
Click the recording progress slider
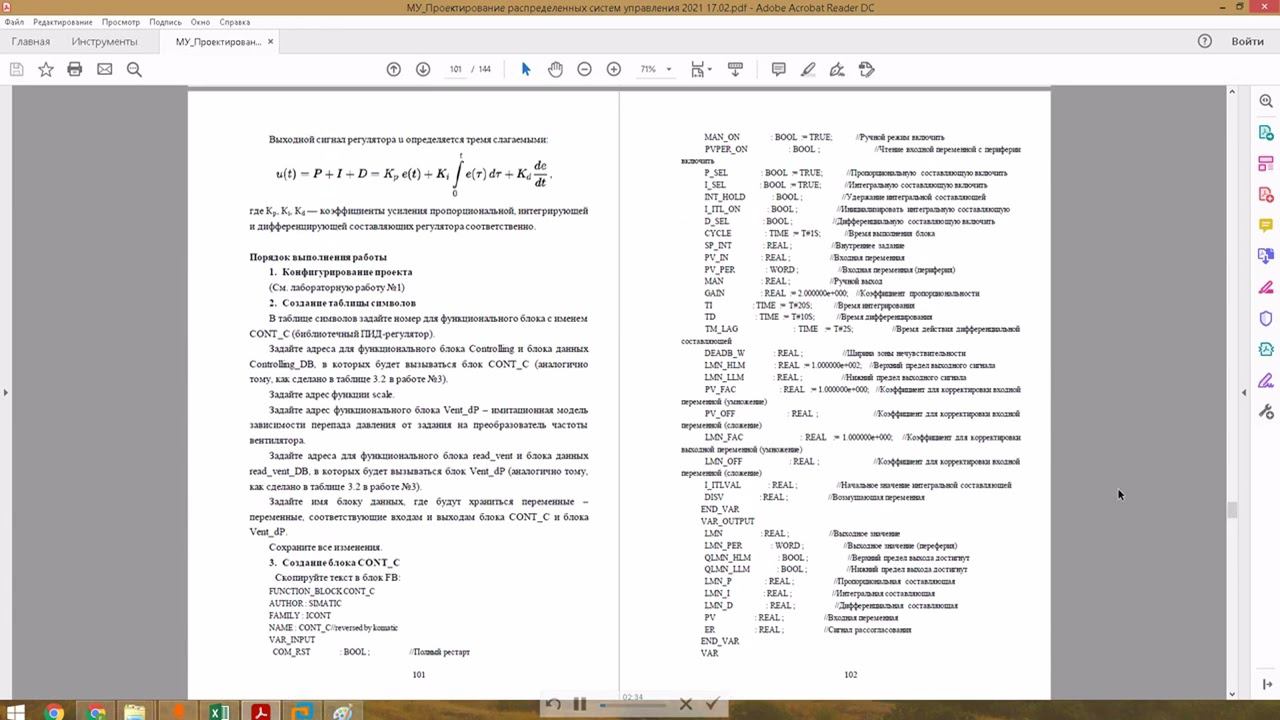[632, 705]
